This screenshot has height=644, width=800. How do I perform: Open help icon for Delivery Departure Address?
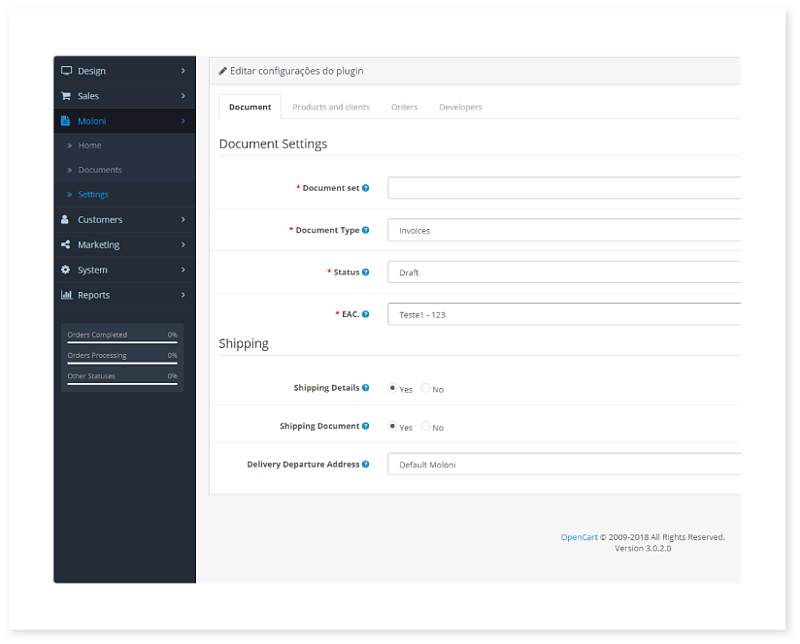click(x=365, y=464)
